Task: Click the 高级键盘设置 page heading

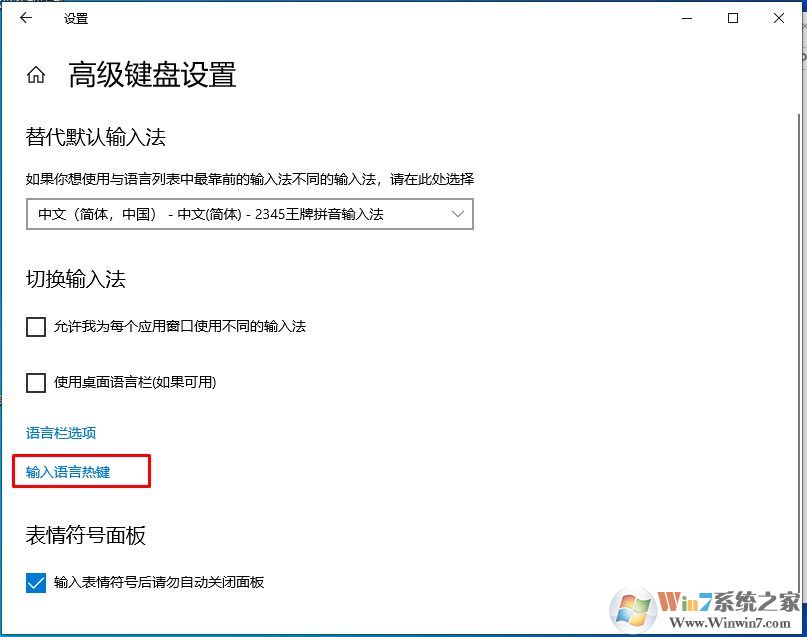Action: pos(150,75)
